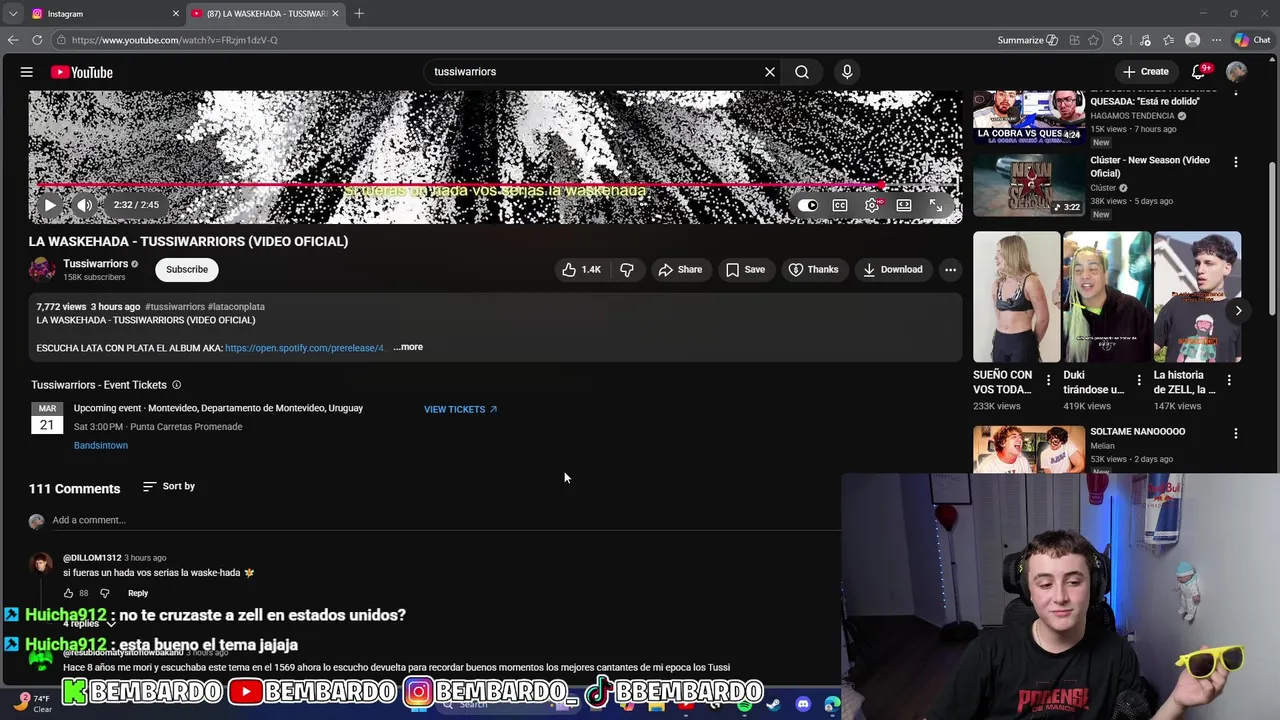Download the video
The image size is (1280, 720).
point(893,269)
